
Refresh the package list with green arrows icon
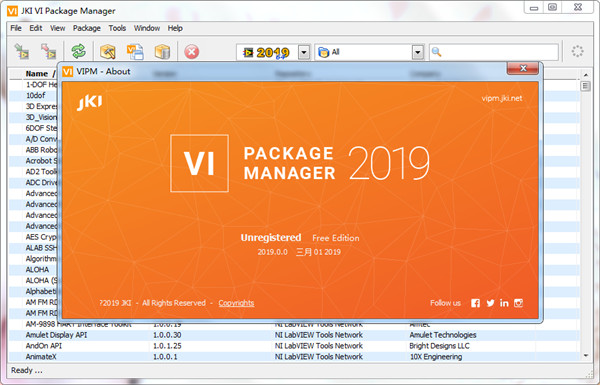point(78,51)
